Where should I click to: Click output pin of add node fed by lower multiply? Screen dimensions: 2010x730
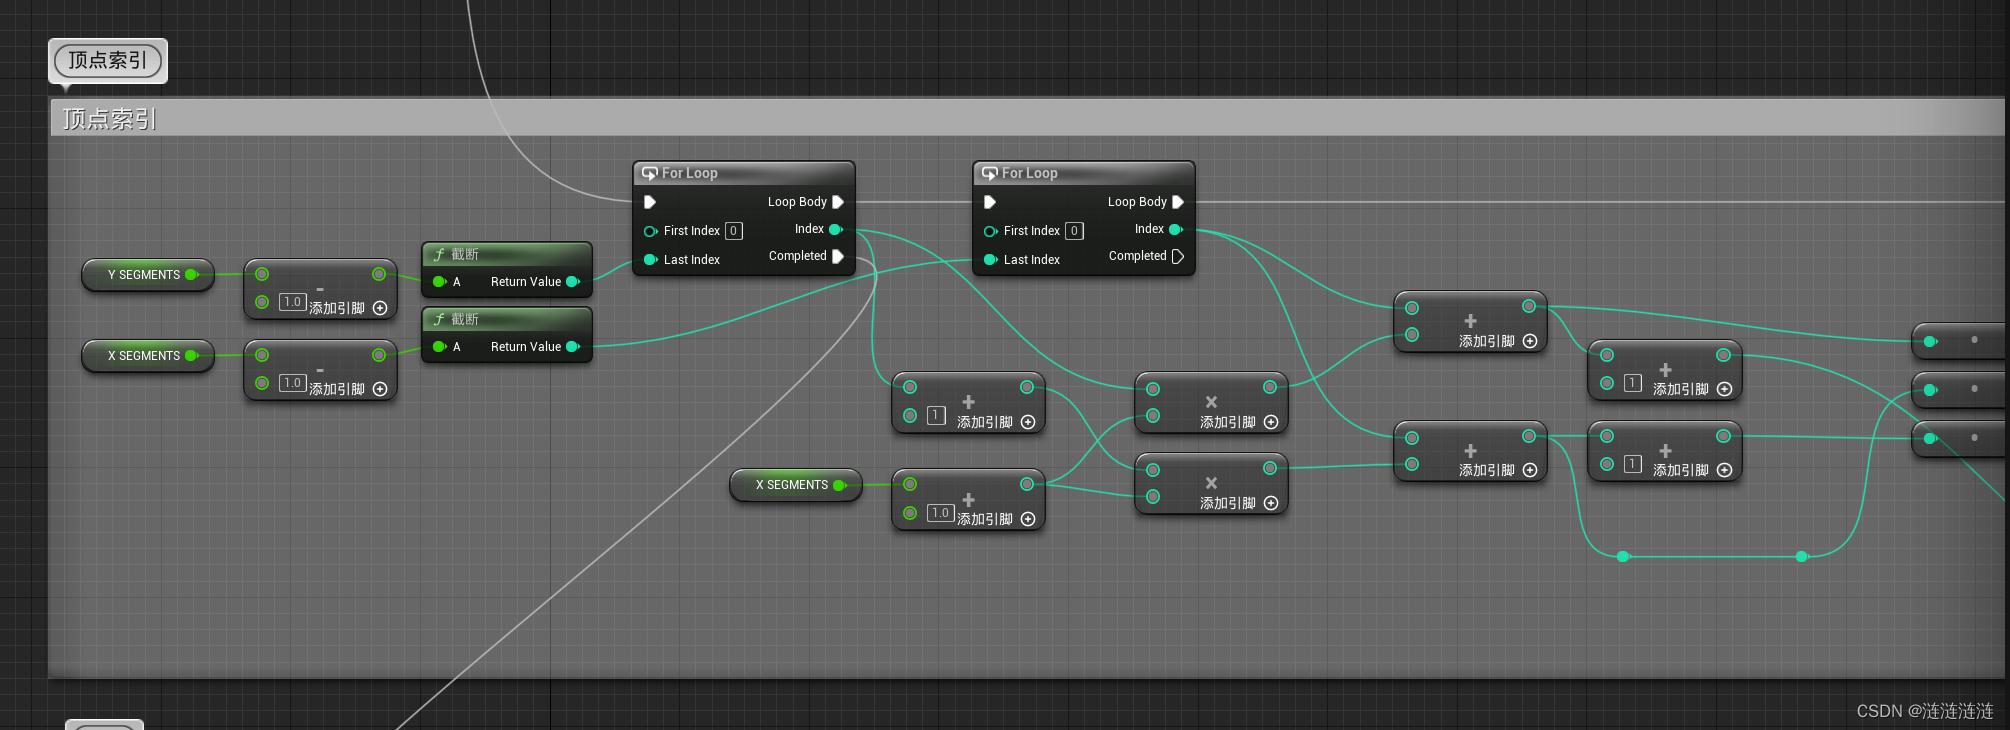1529,436
